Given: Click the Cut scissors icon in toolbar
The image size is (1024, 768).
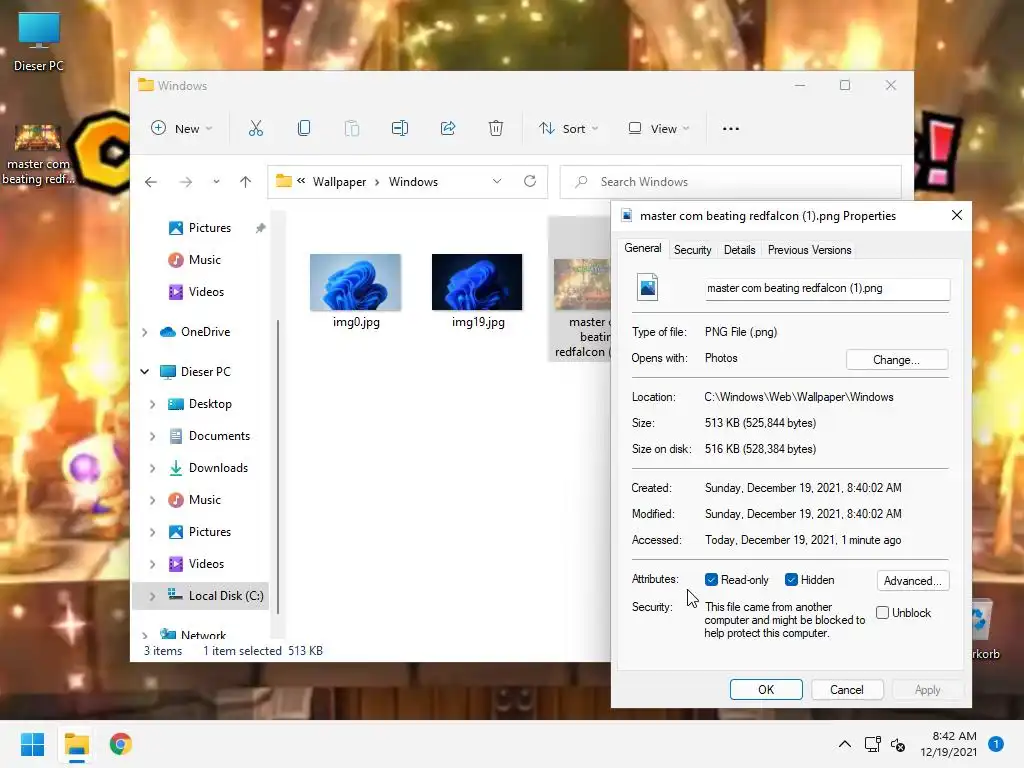Looking at the screenshot, I should [x=255, y=129].
